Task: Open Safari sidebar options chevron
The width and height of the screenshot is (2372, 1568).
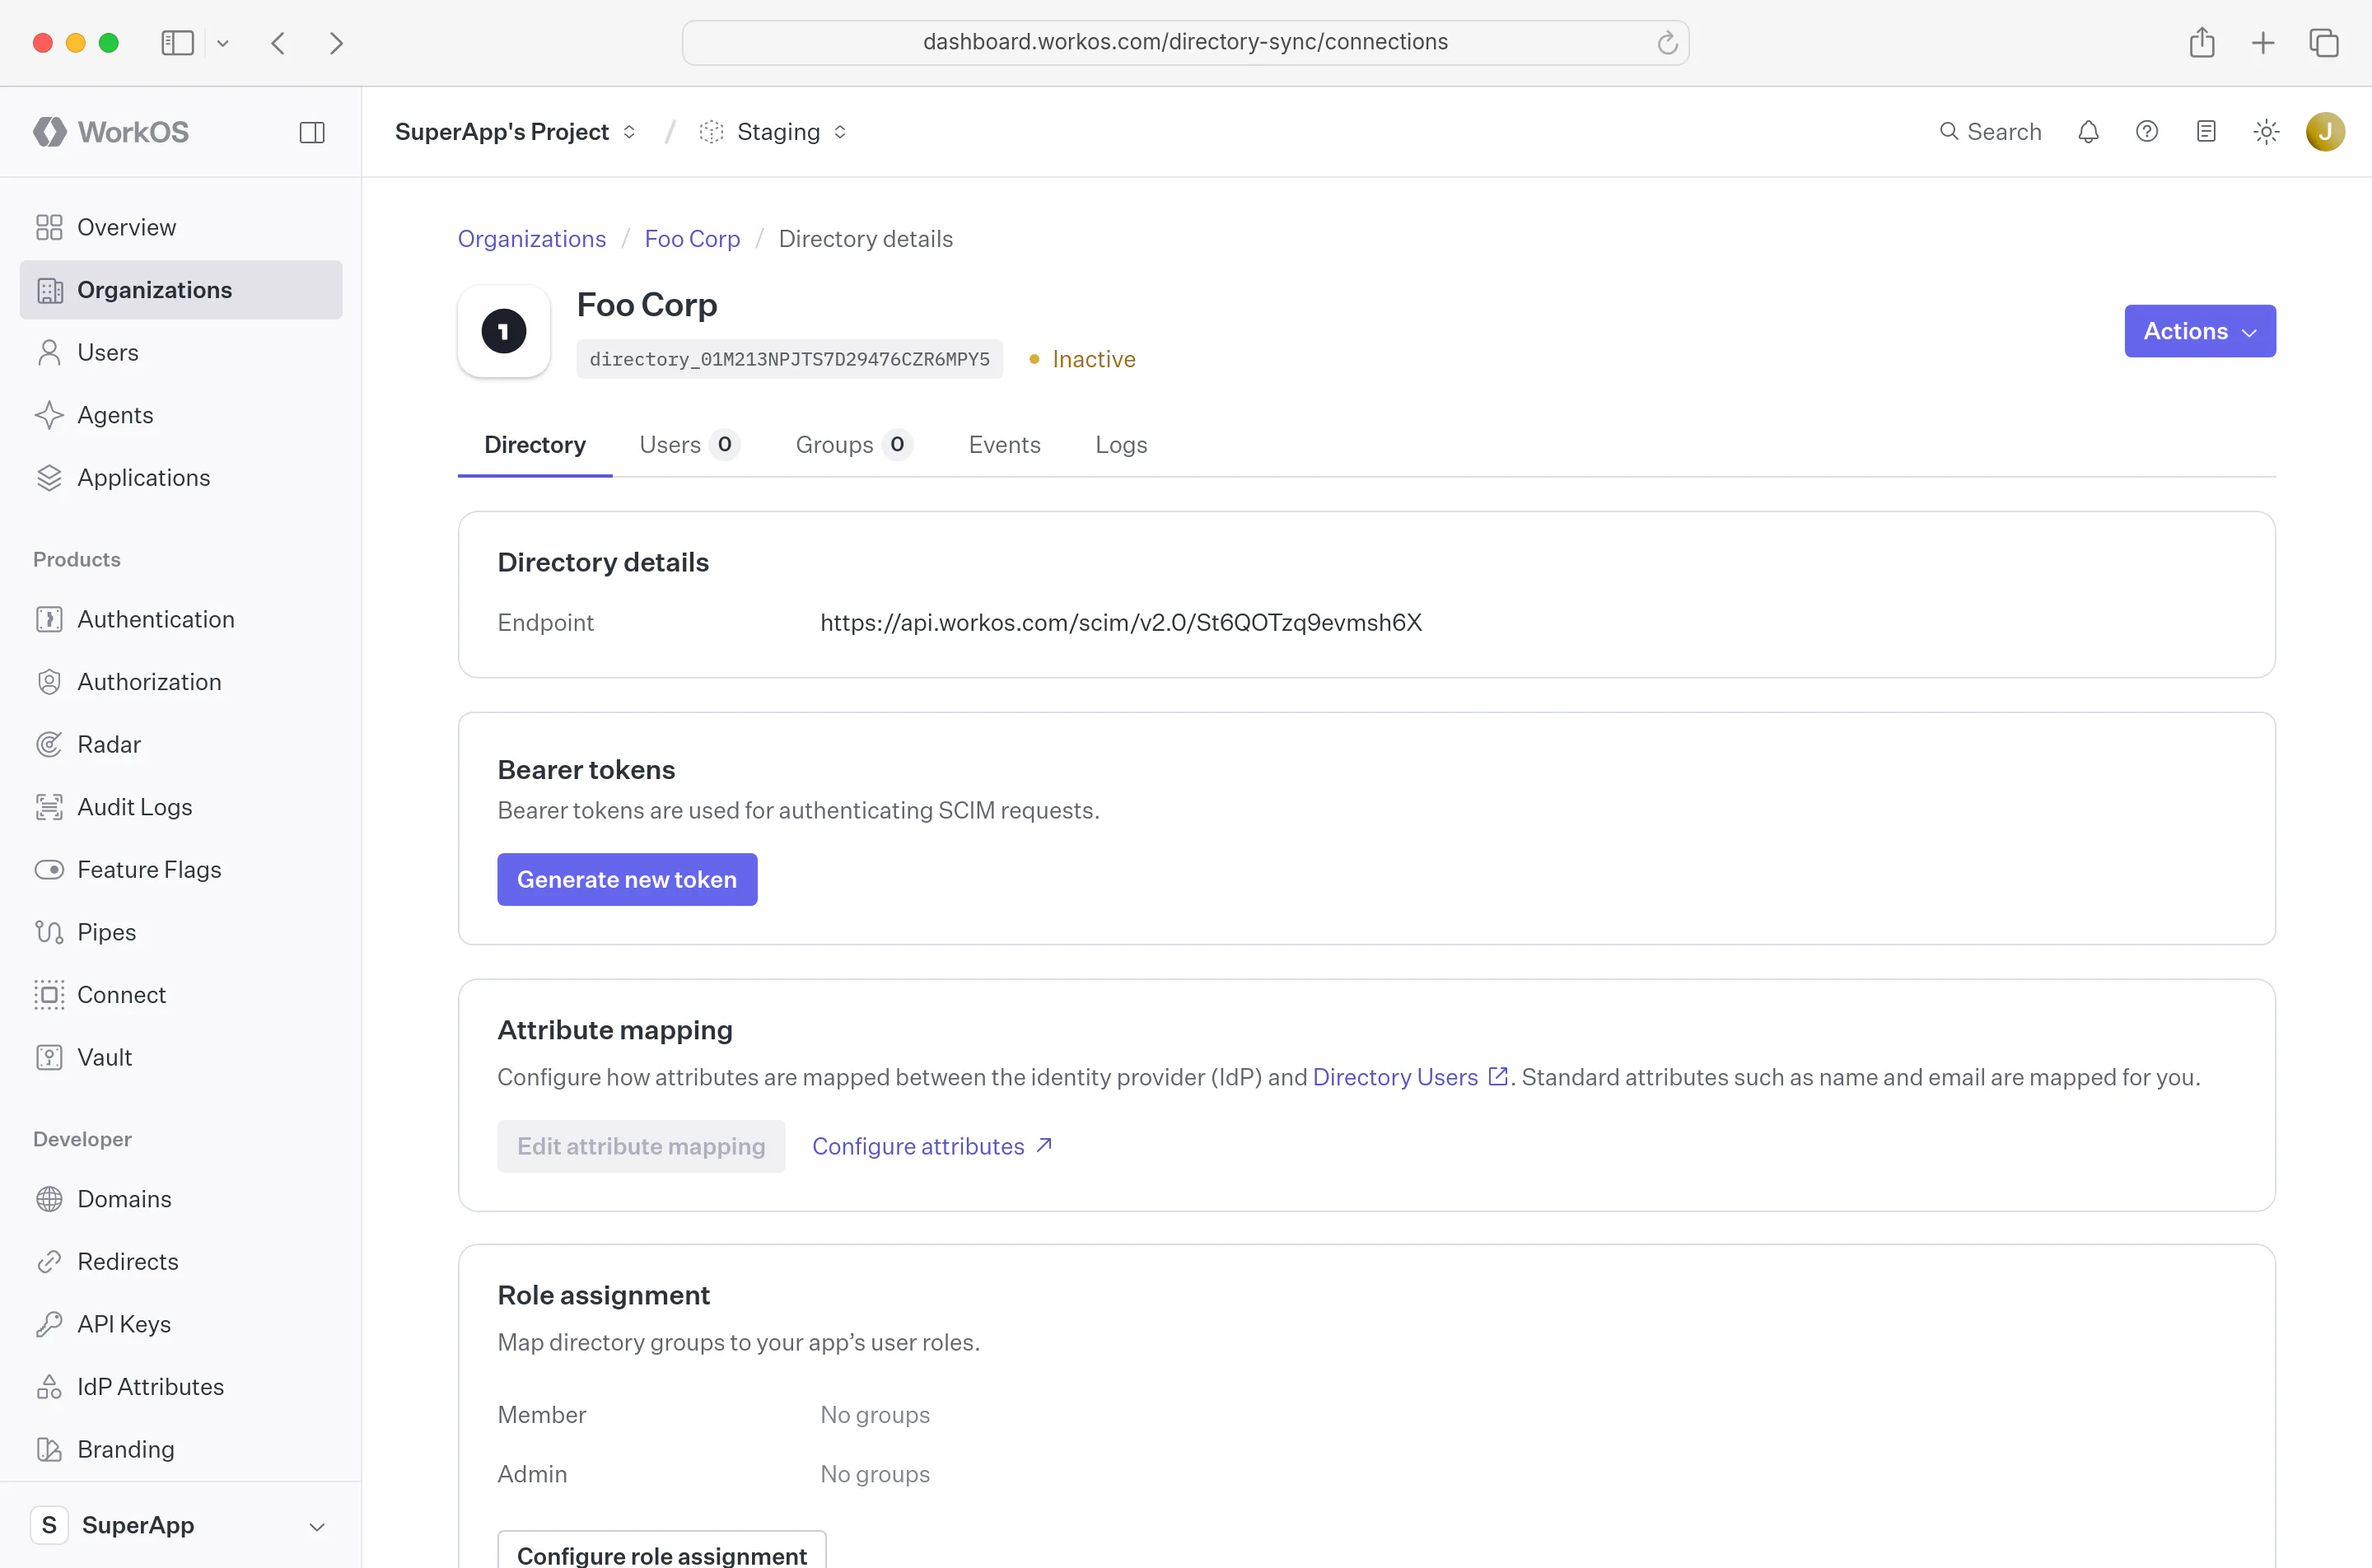Action: click(223, 43)
